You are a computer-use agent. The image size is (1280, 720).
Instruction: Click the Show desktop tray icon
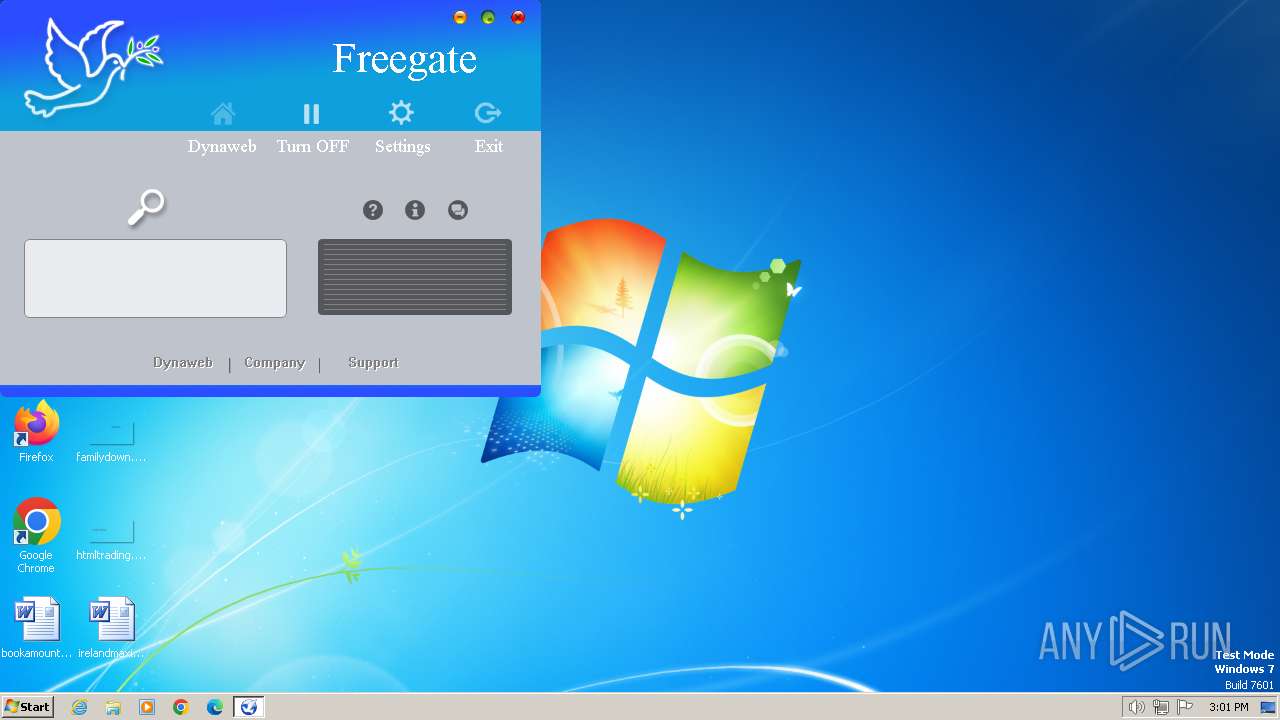point(1268,707)
